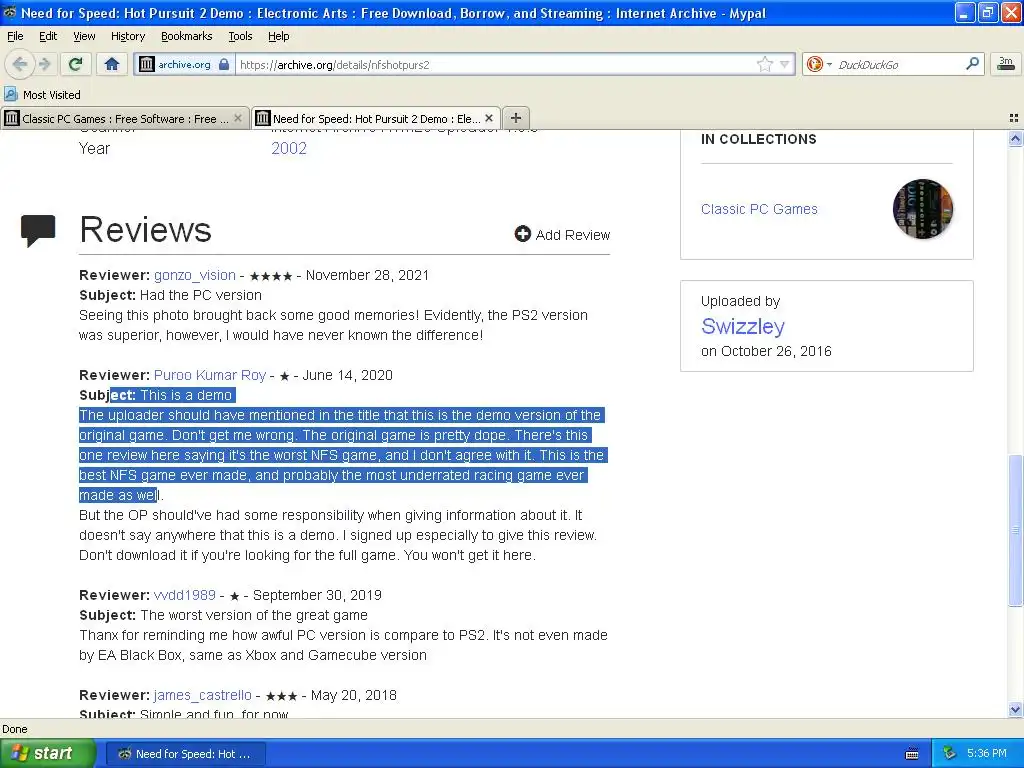This screenshot has width=1024, height=768.
Task: Click the keyboard icon in system tray
Action: pyautogui.click(x=912, y=754)
